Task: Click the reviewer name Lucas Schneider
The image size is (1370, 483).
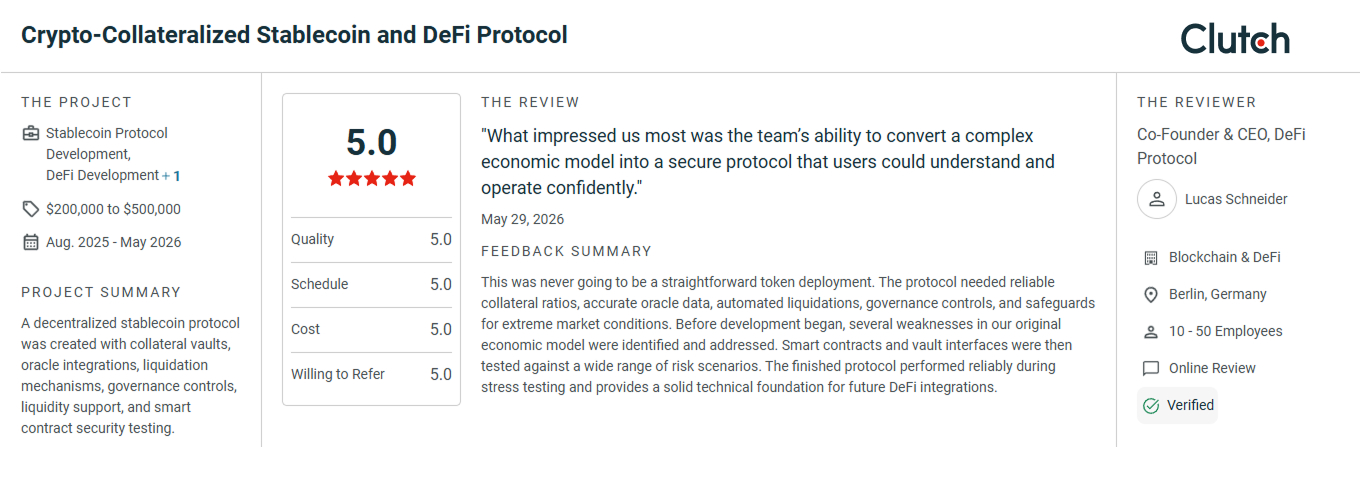Action: pyautogui.click(x=1236, y=199)
